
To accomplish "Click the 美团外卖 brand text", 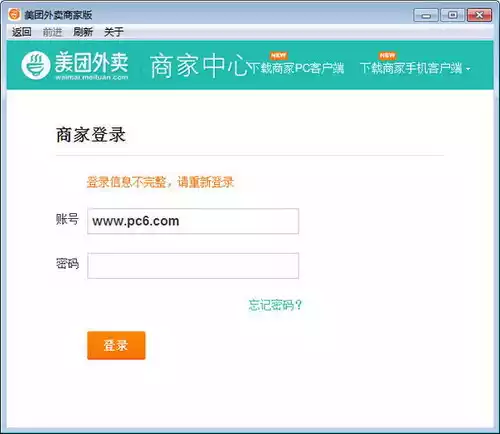I will coord(91,62).
